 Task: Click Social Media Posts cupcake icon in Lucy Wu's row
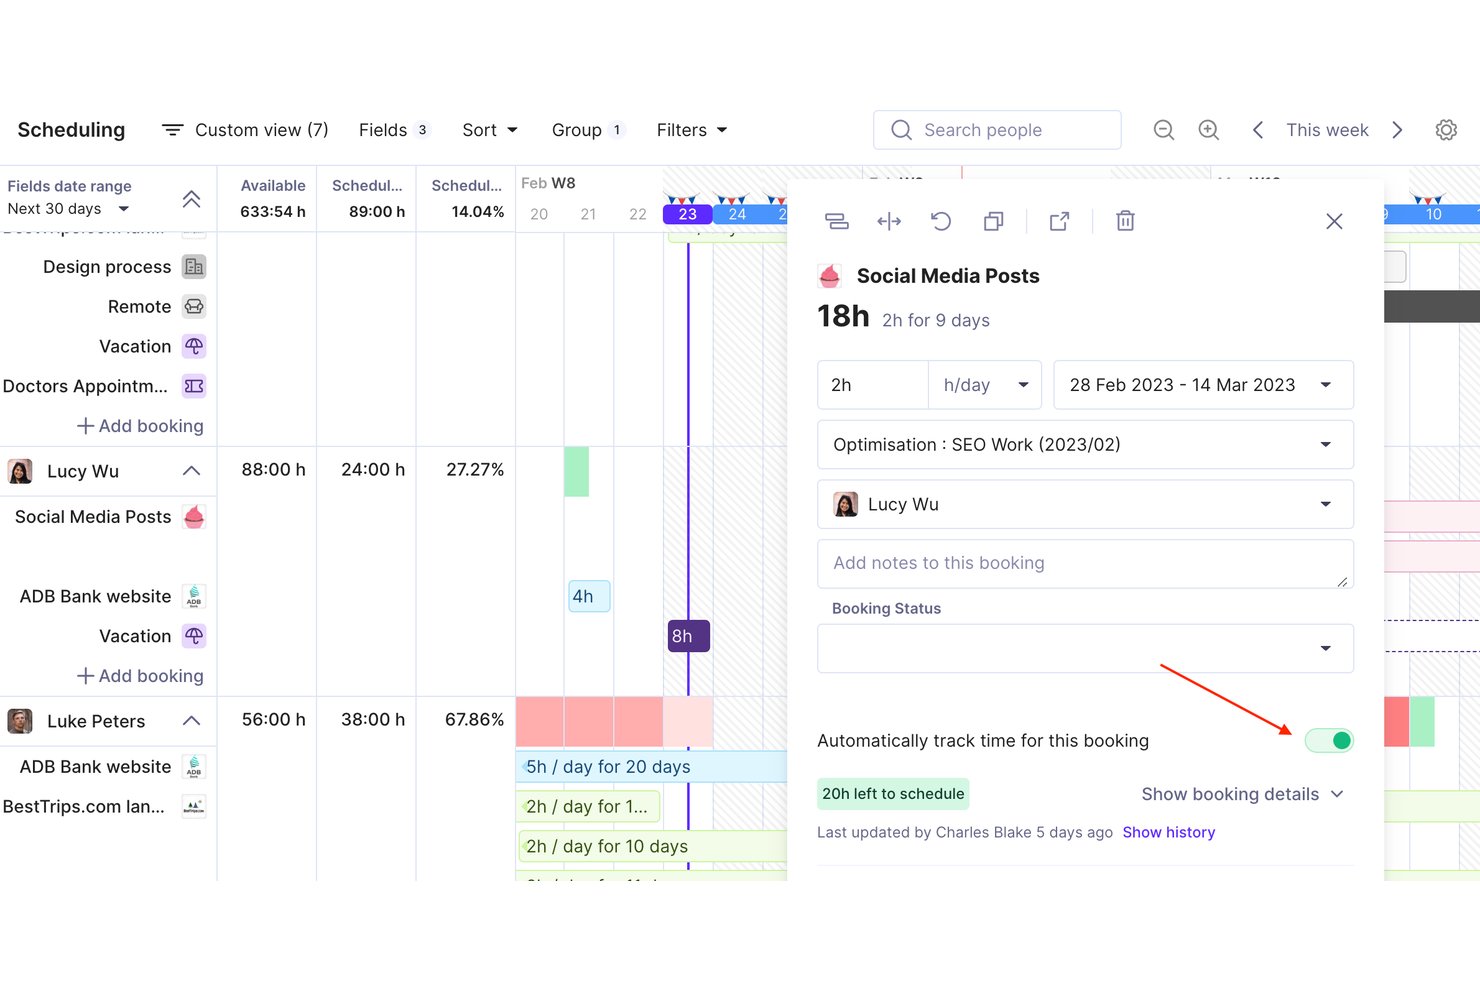[194, 517]
